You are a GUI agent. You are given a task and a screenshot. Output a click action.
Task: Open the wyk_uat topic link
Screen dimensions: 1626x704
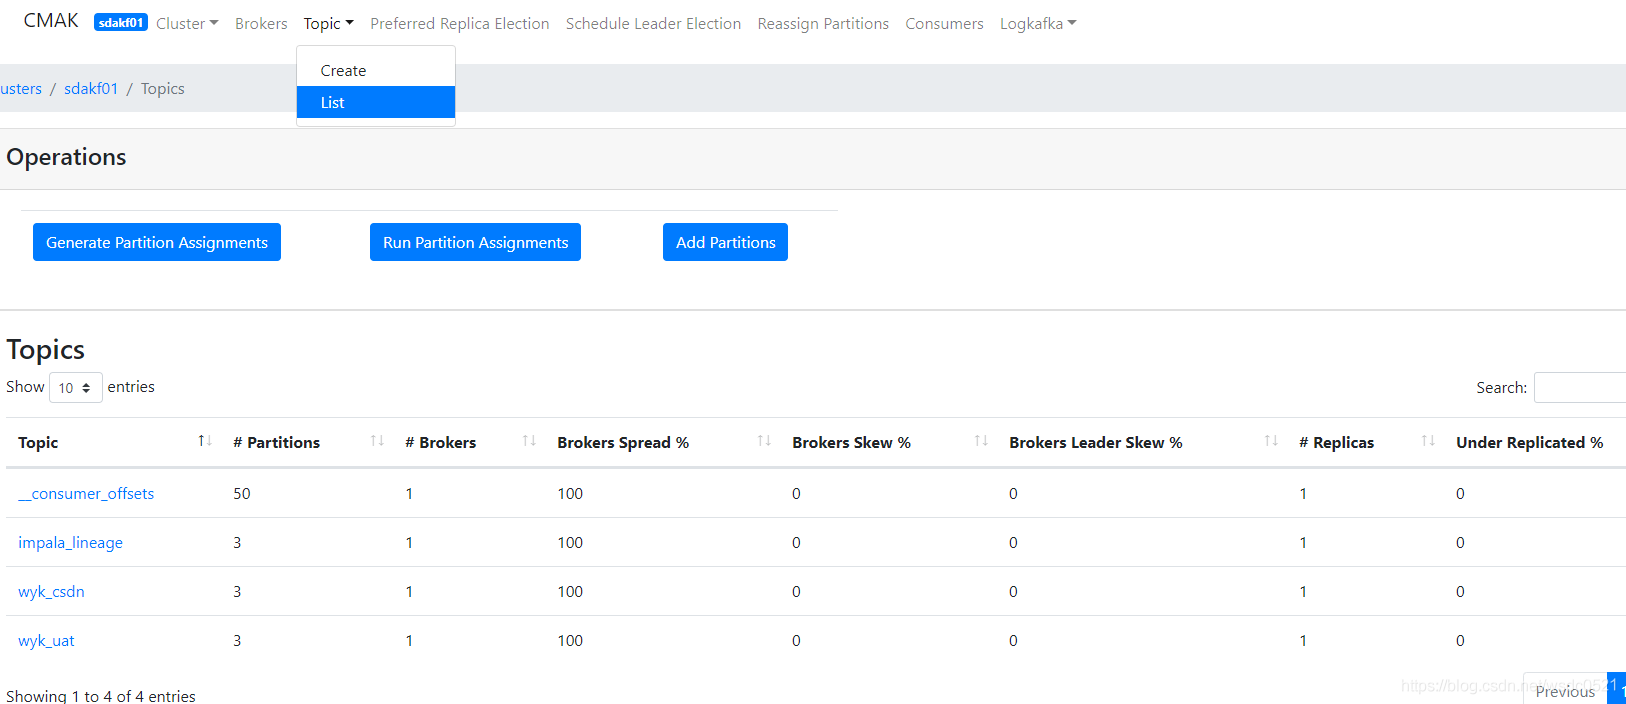46,640
